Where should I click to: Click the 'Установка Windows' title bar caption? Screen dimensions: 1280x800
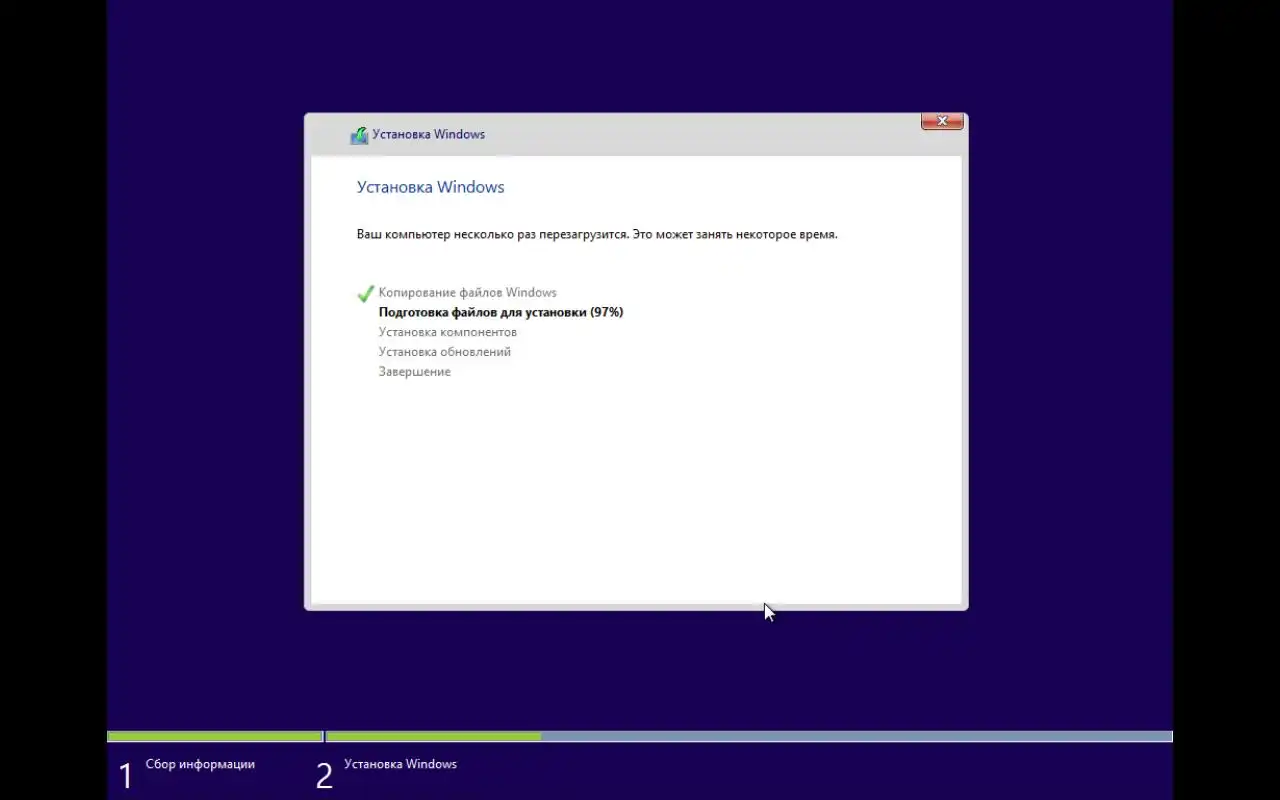428,134
